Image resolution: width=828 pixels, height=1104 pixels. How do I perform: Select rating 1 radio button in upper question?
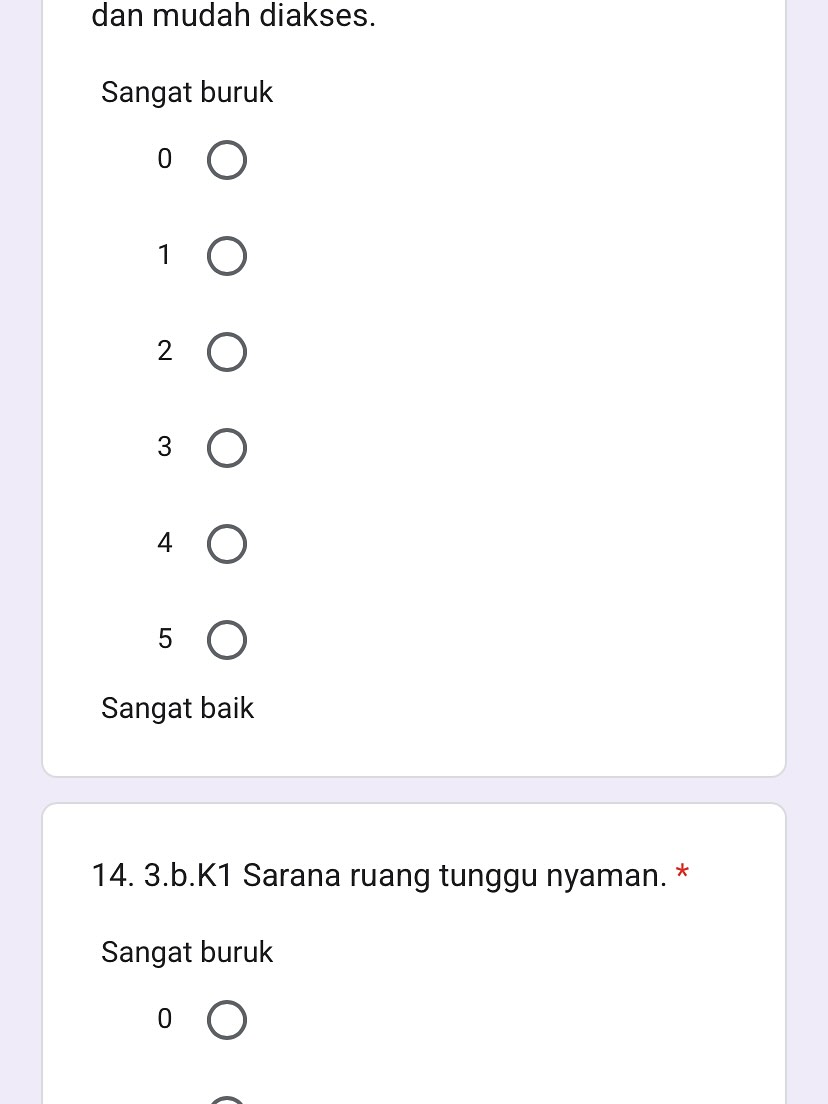227,257
